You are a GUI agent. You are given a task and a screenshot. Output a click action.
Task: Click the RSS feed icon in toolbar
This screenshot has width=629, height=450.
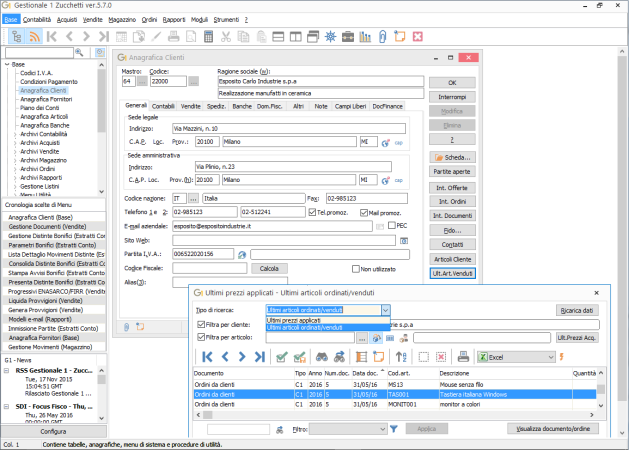tap(35, 37)
